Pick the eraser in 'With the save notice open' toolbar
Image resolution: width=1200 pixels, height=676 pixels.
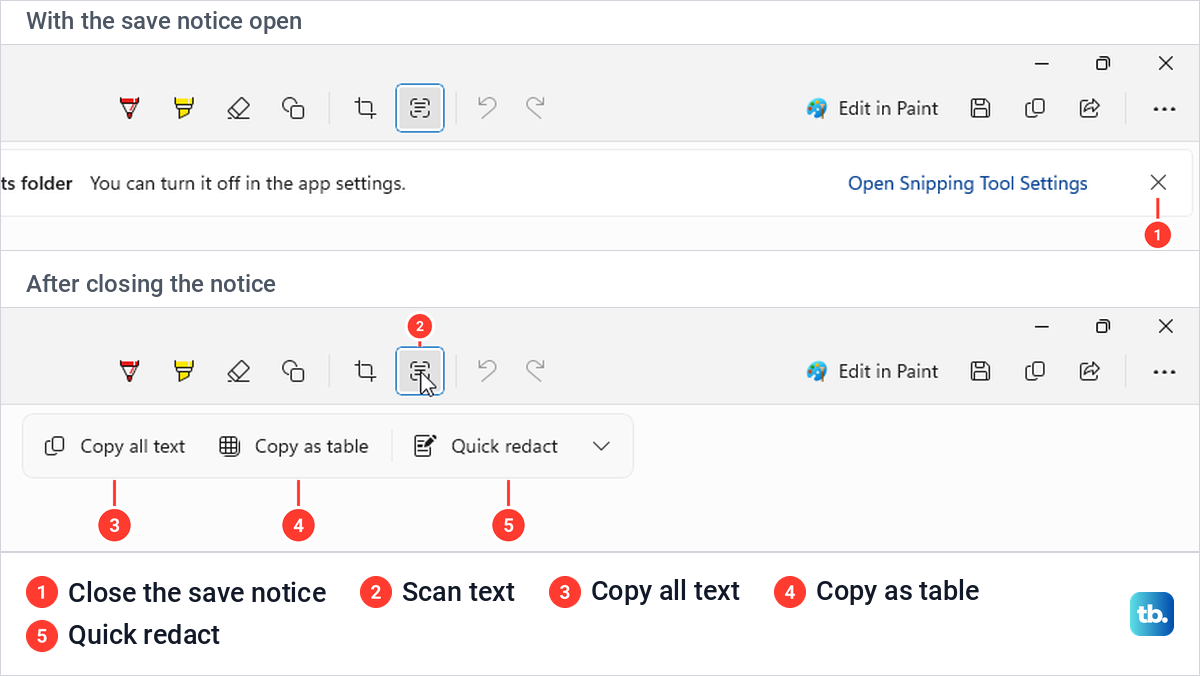[x=238, y=108]
